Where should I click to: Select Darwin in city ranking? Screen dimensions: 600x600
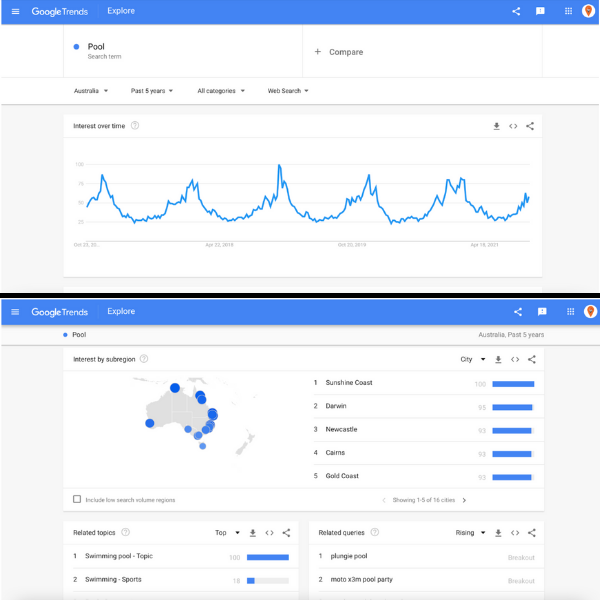tap(336, 406)
